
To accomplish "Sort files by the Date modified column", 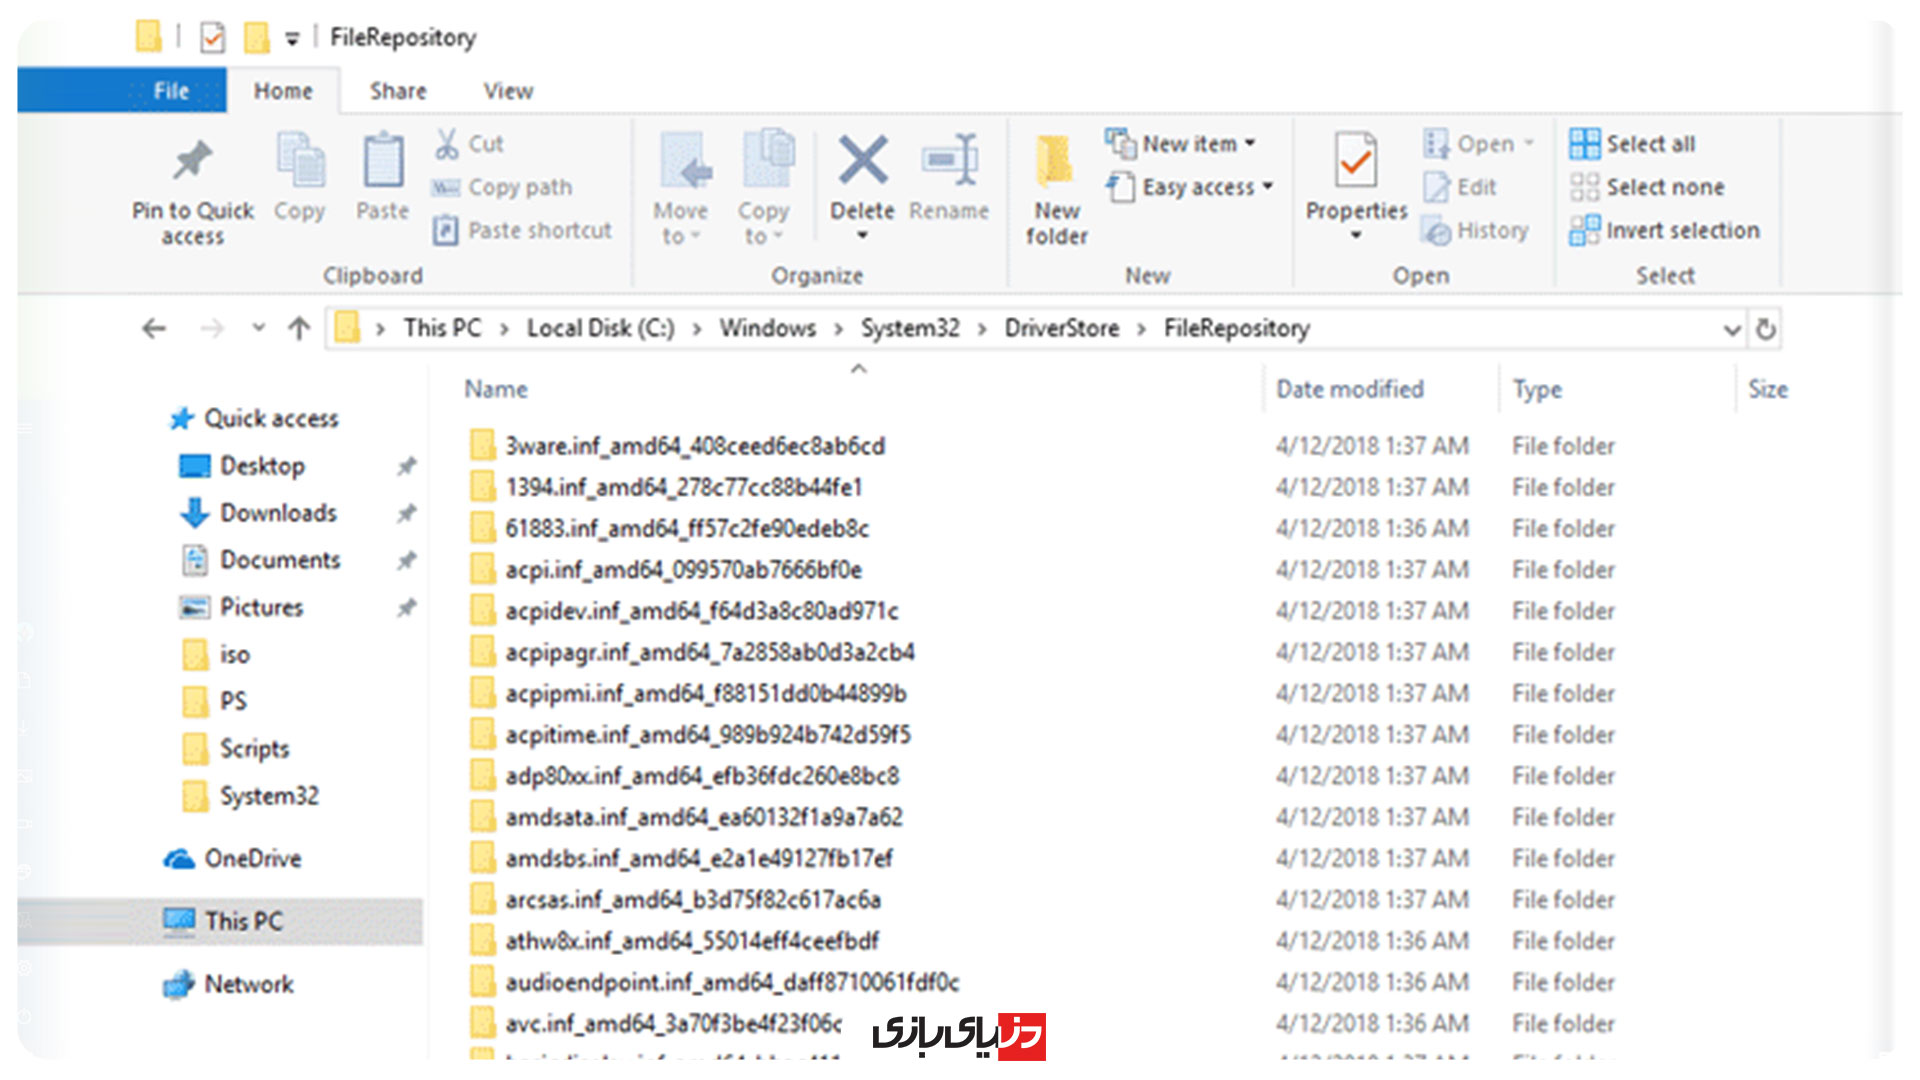I will 1349,389.
